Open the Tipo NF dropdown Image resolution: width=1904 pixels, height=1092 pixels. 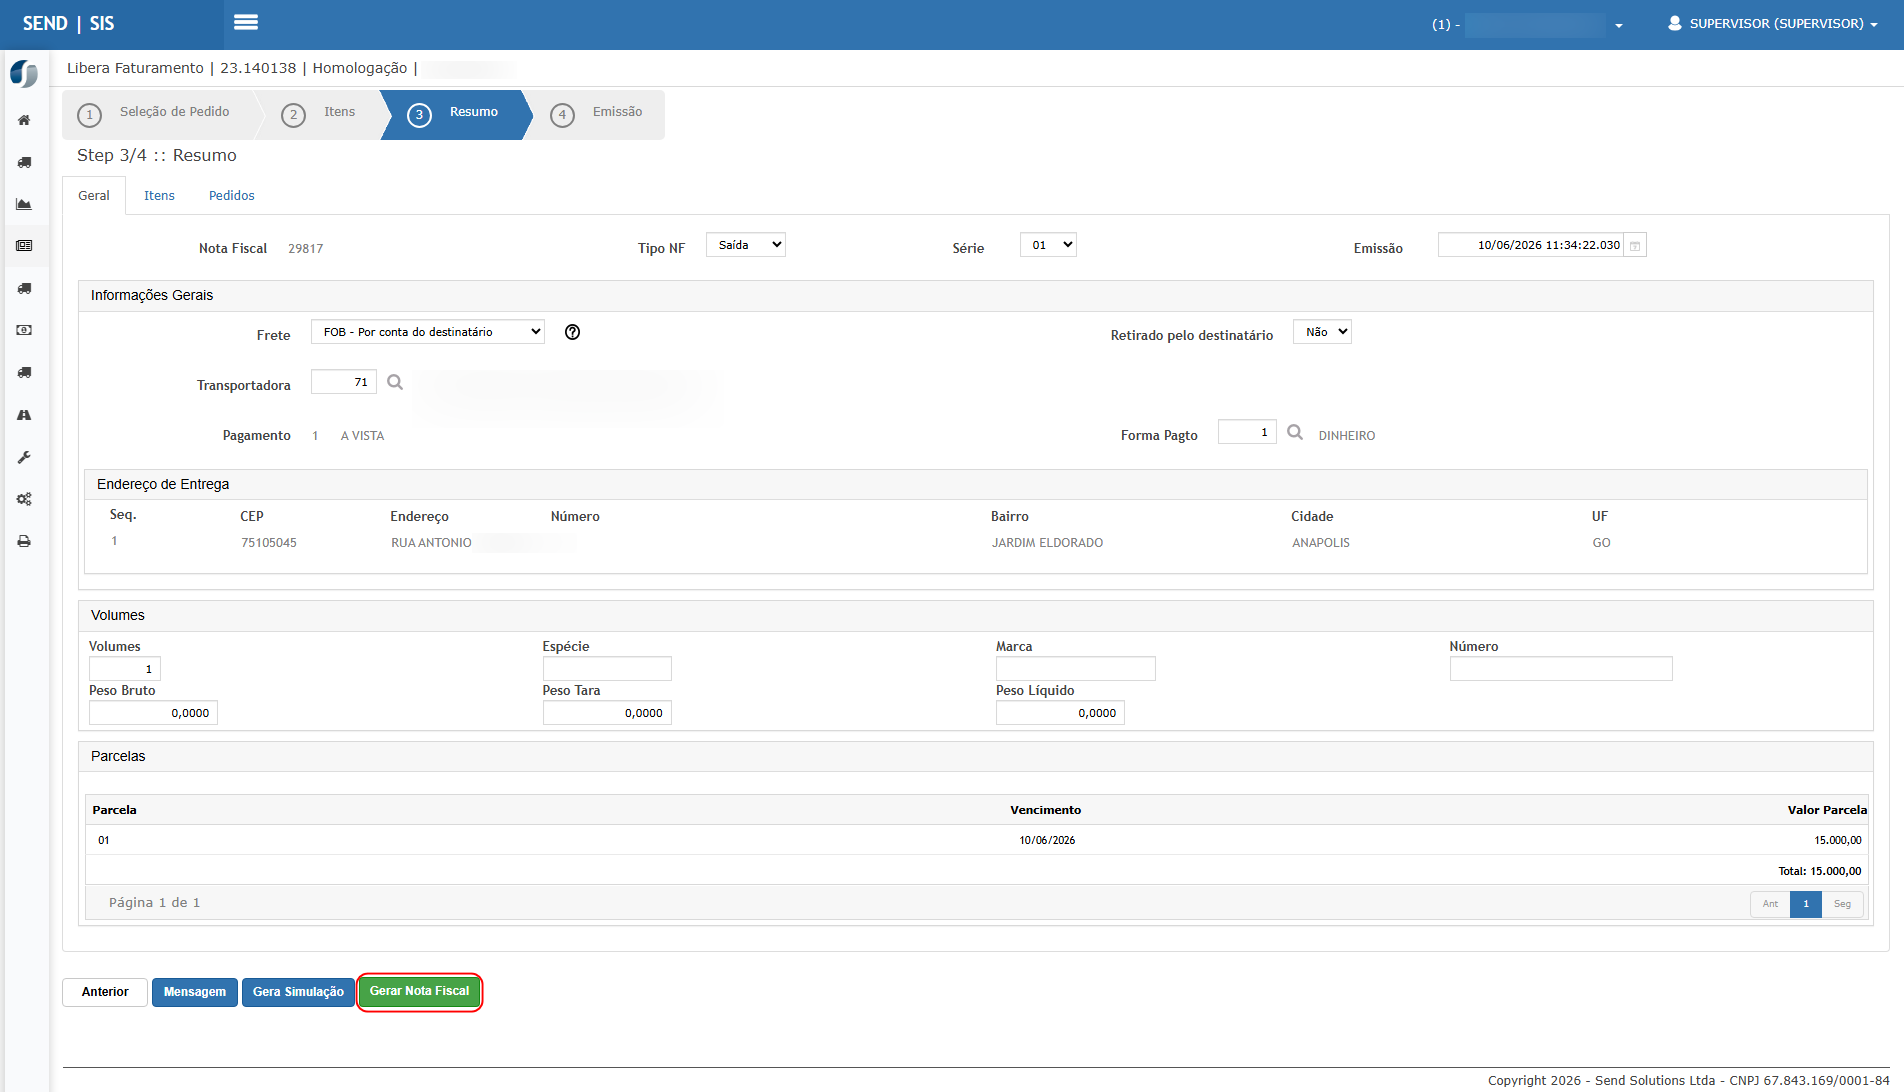point(746,245)
